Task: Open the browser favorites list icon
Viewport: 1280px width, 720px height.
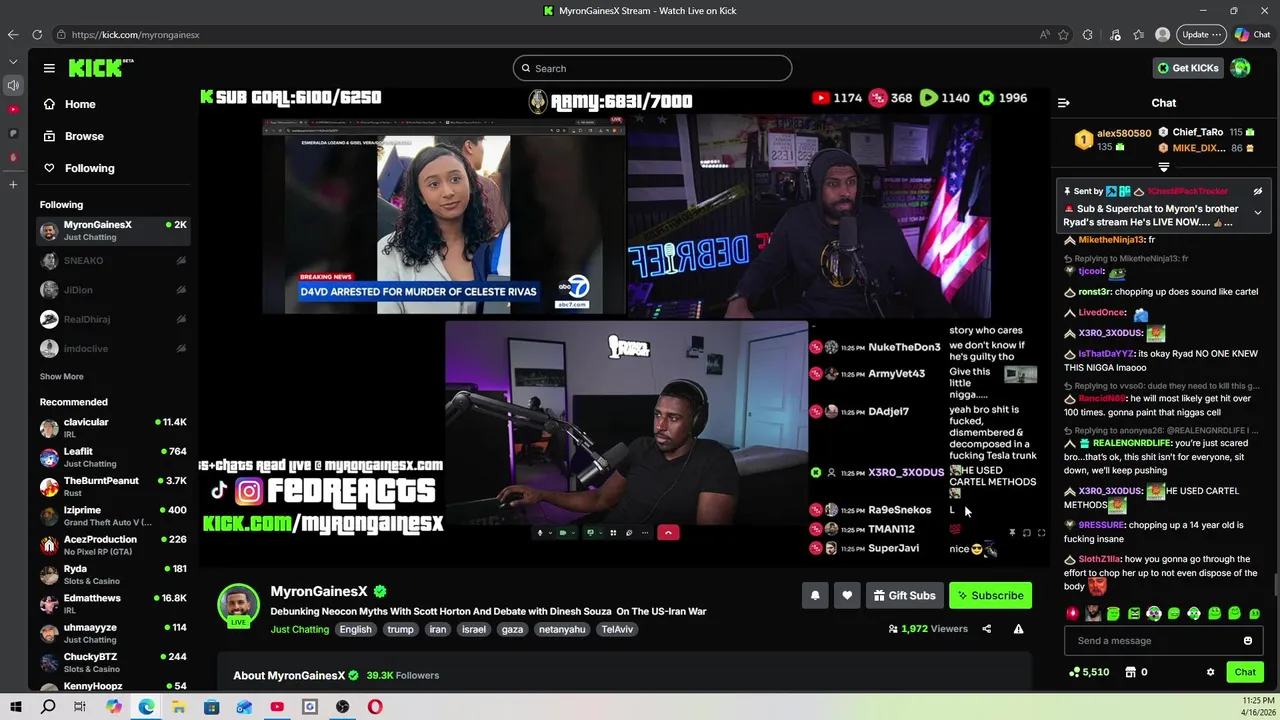Action: tap(1139, 34)
